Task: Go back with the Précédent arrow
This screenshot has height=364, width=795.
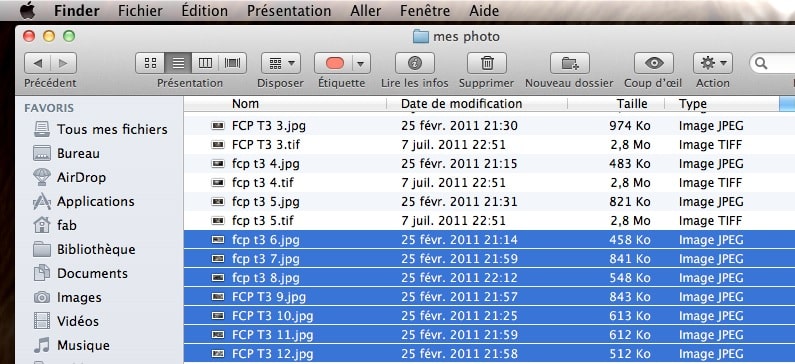Action: click(x=38, y=63)
